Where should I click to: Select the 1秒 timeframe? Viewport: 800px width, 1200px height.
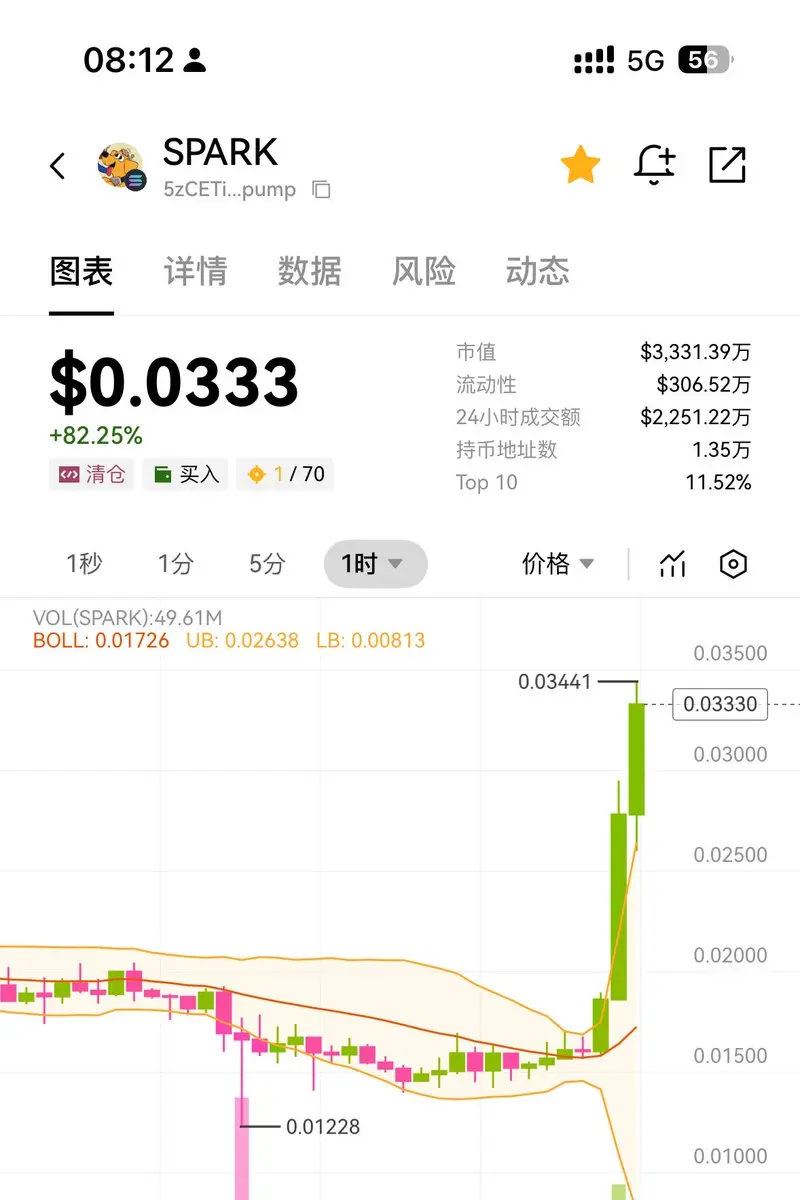84,564
